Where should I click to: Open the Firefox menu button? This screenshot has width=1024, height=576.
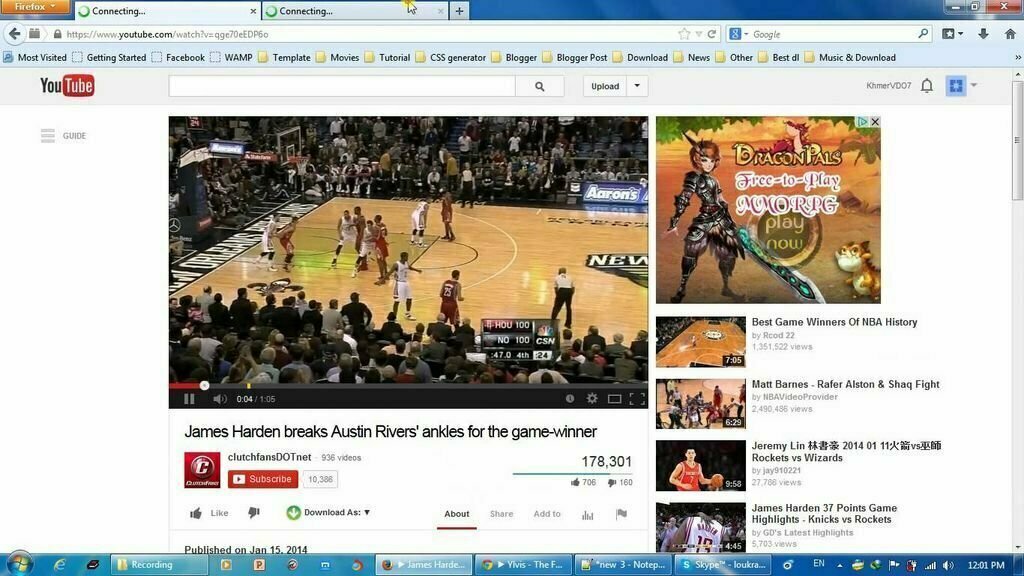click(34, 7)
